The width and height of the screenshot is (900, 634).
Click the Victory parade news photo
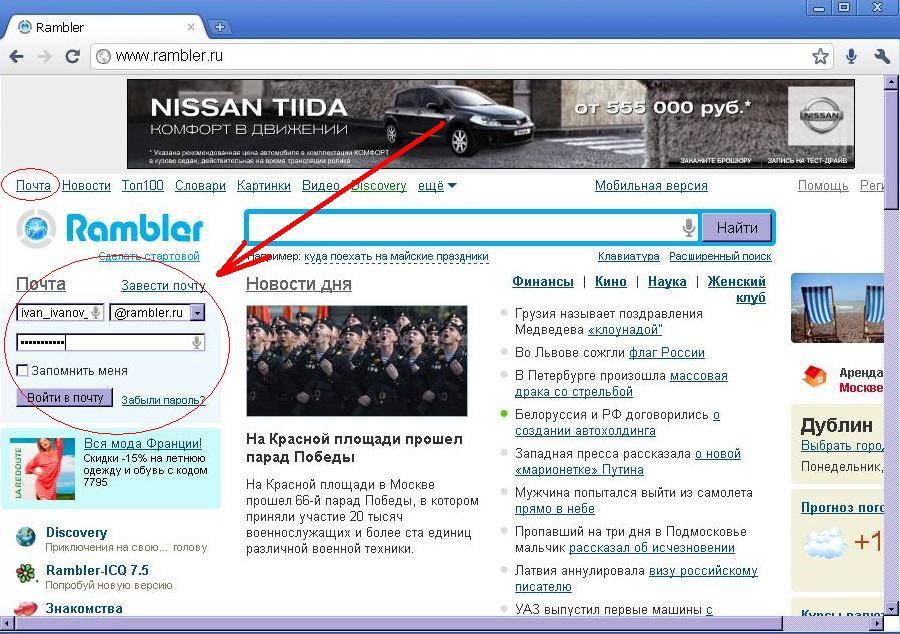356,361
